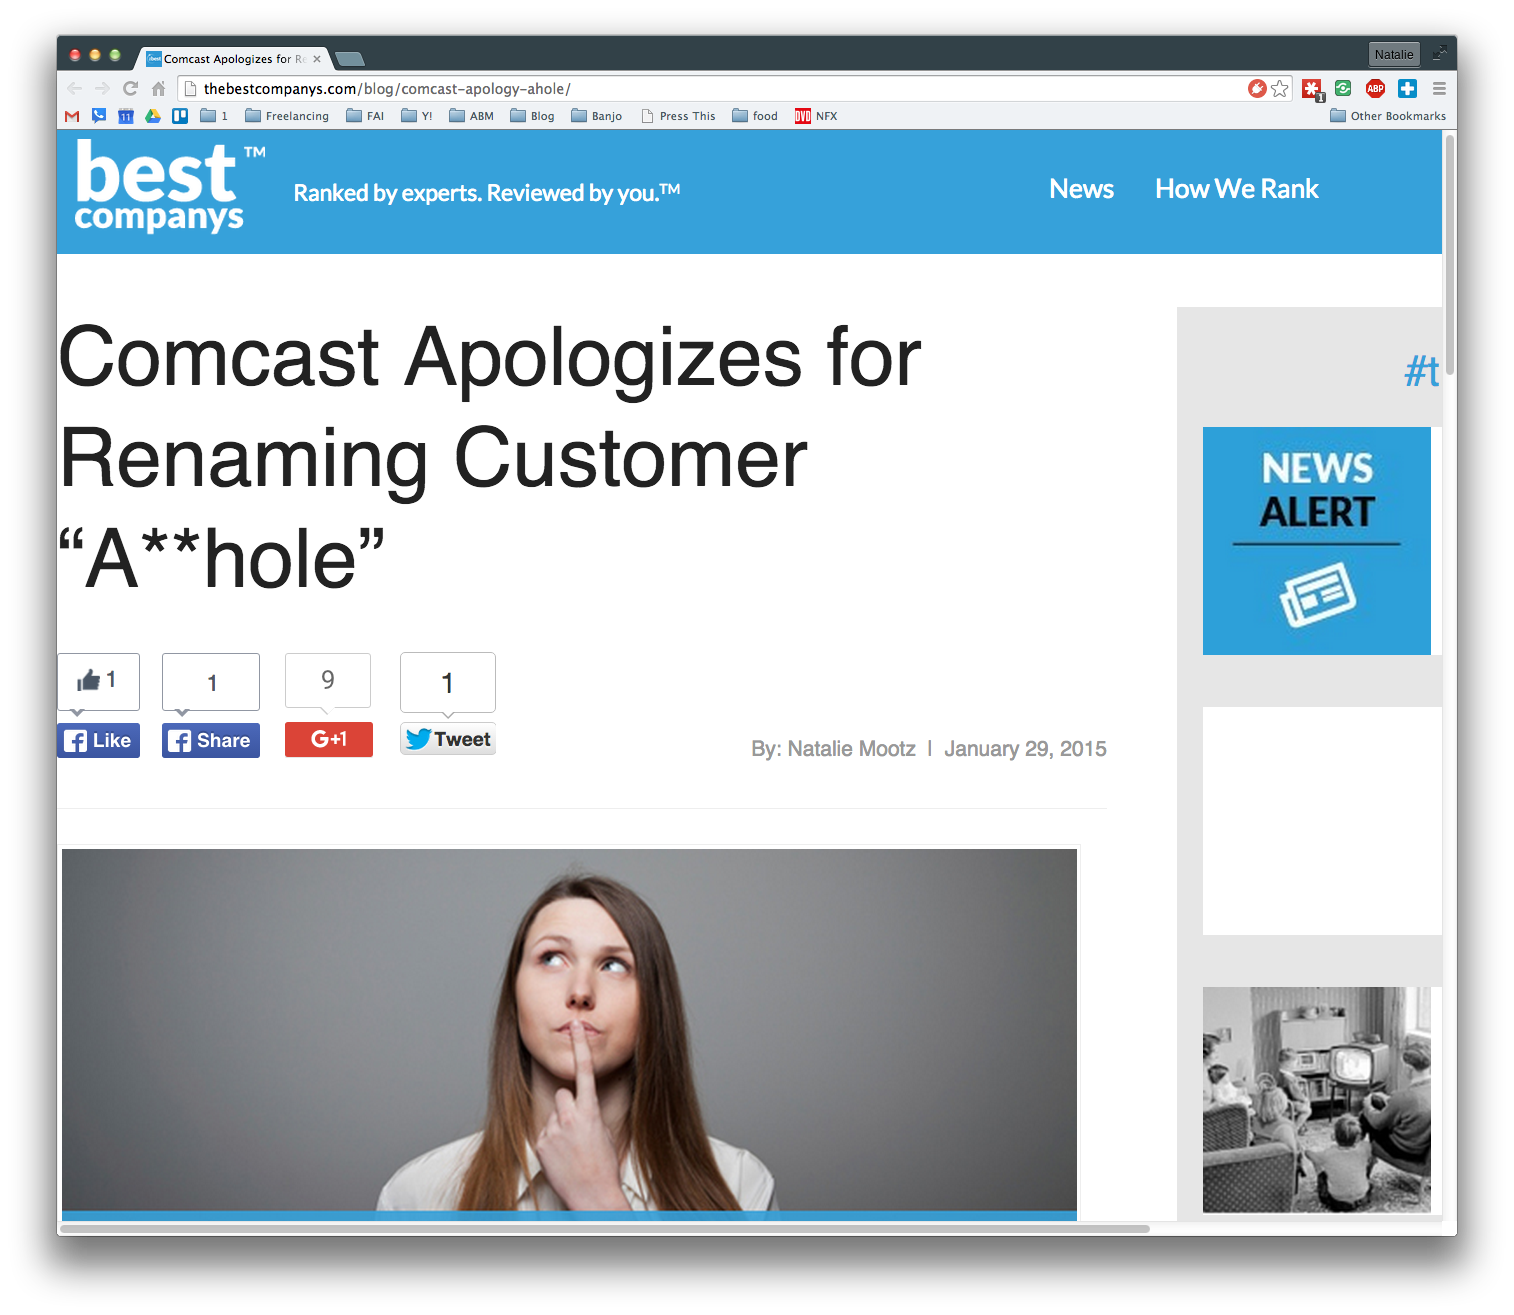
Task: Open the vintage TV family thumbnail
Action: [1317, 1100]
